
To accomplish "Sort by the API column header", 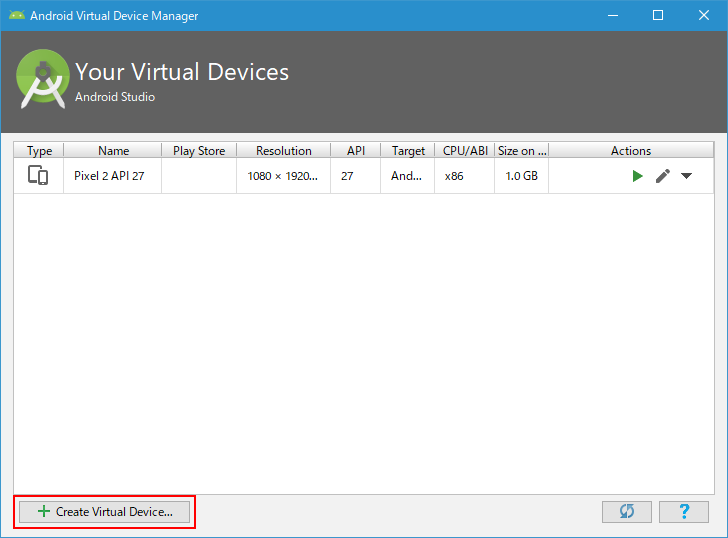I will pyautogui.click(x=356, y=150).
